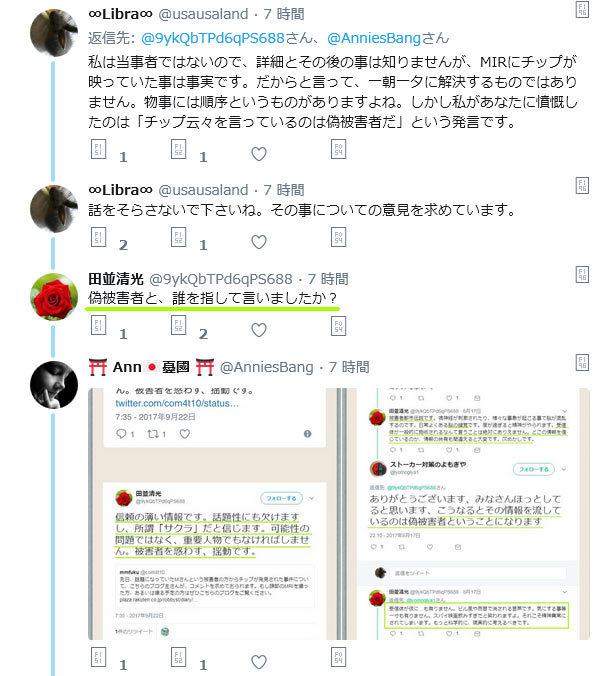Reply to the Ann tweet with images
The height and width of the screenshot is (676, 610).
[98, 657]
